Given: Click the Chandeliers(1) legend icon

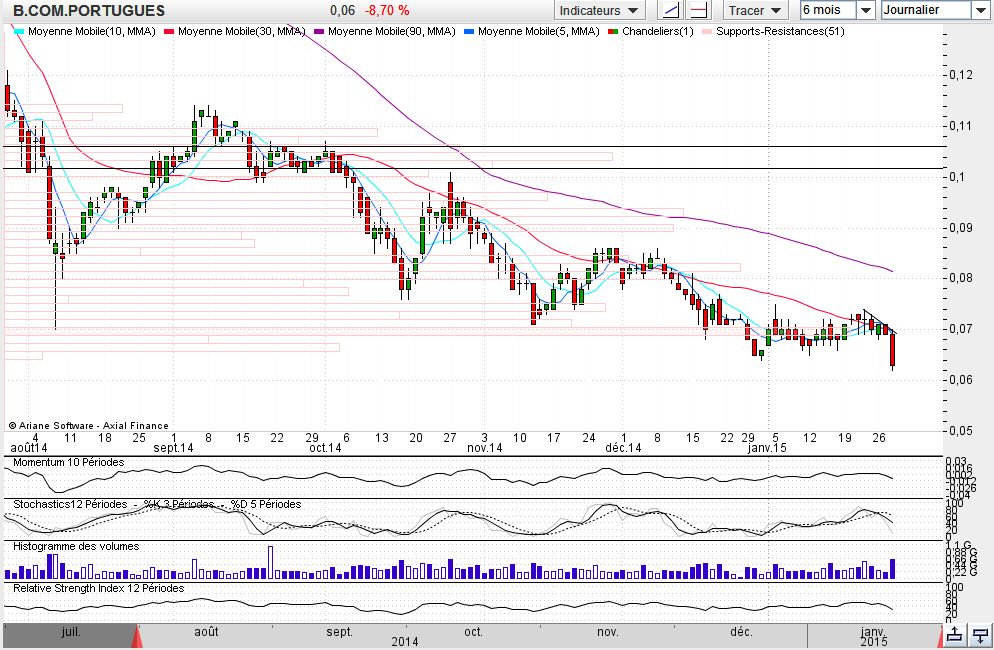Looking at the screenshot, I should click(614, 32).
